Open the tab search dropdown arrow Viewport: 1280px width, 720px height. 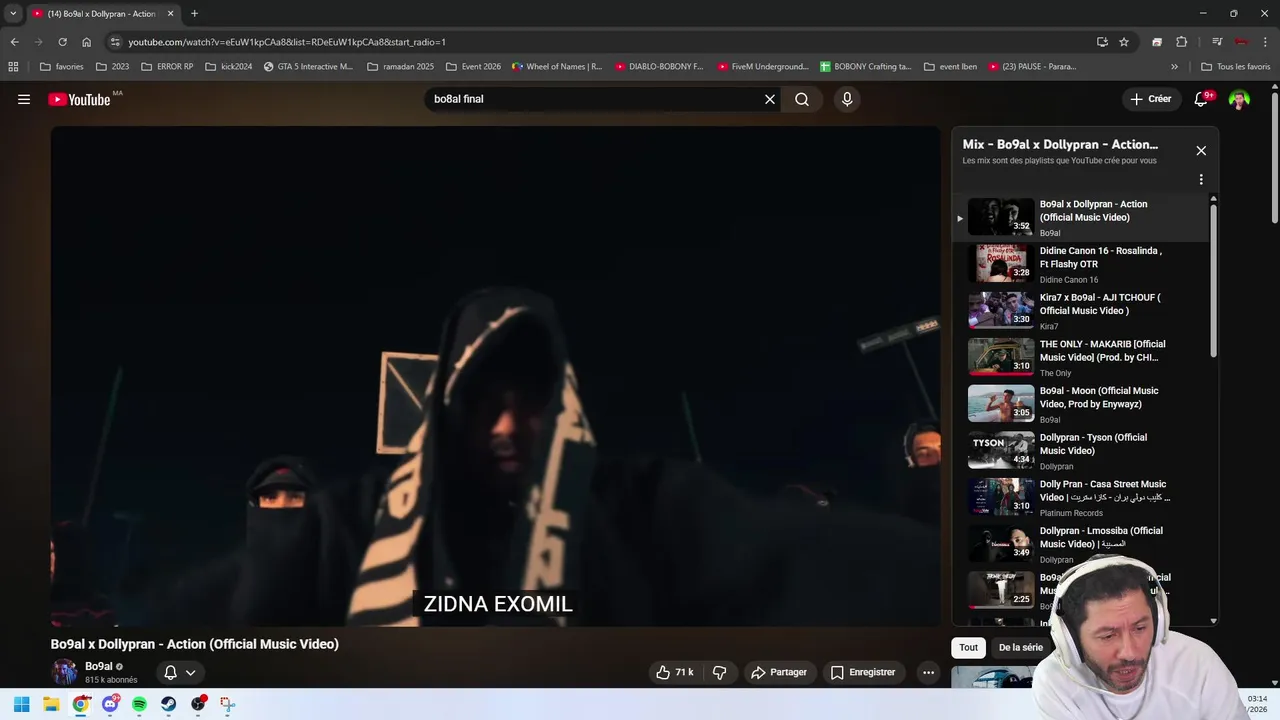pyautogui.click(x=13, y=14)
